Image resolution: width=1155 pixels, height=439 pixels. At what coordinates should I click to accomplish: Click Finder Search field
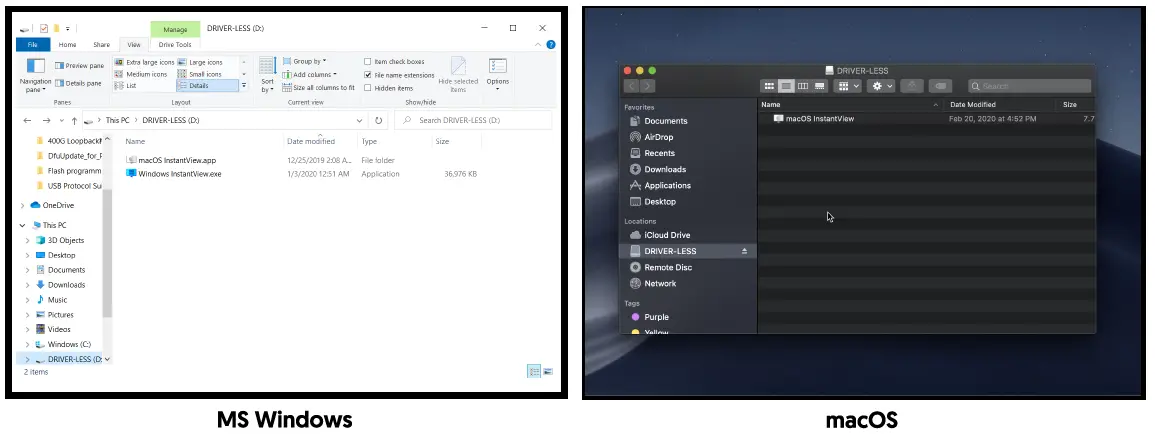click(1029, 86)
